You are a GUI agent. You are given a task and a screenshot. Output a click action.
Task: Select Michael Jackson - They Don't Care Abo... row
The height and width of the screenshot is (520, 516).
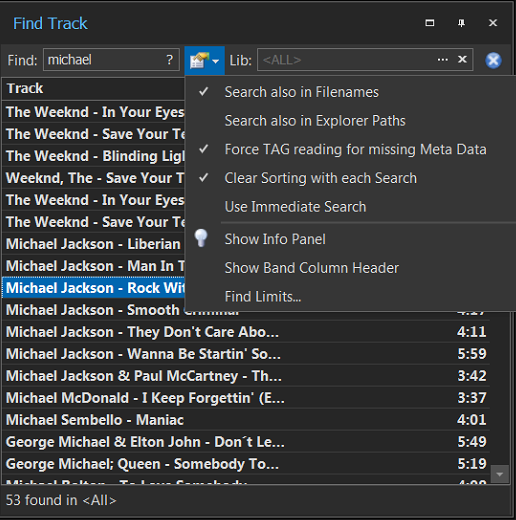point(246,332)
